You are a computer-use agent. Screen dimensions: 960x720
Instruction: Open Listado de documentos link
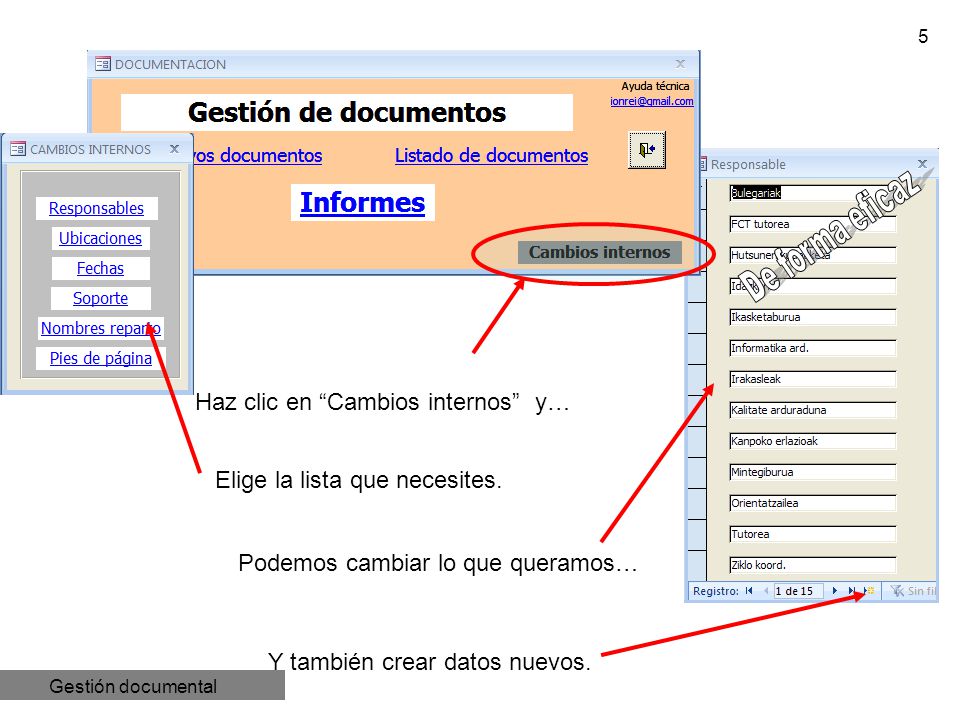point(492,156)
